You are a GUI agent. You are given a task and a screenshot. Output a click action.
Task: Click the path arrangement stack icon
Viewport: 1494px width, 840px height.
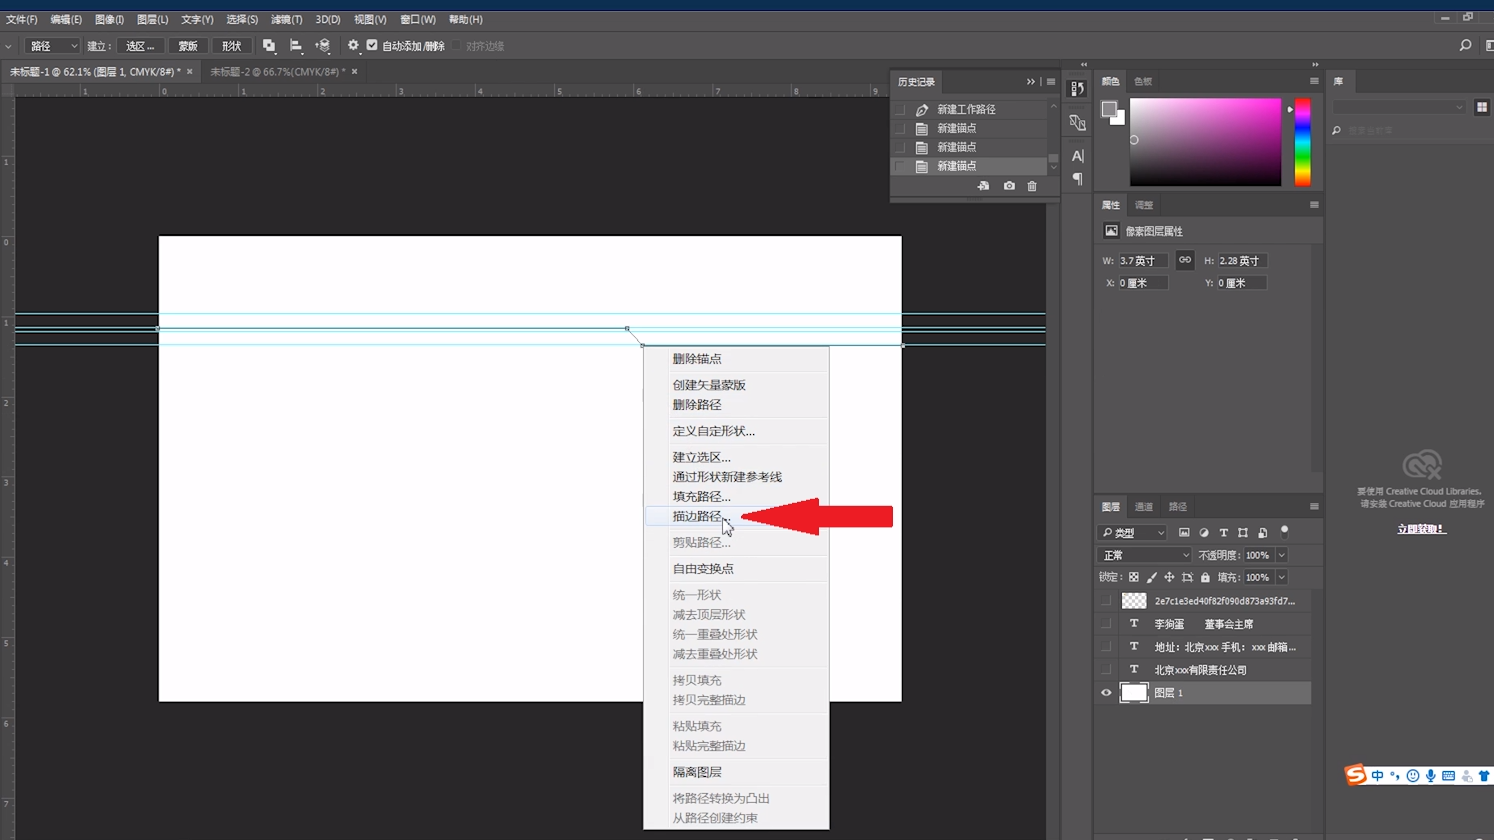[322, 46]
